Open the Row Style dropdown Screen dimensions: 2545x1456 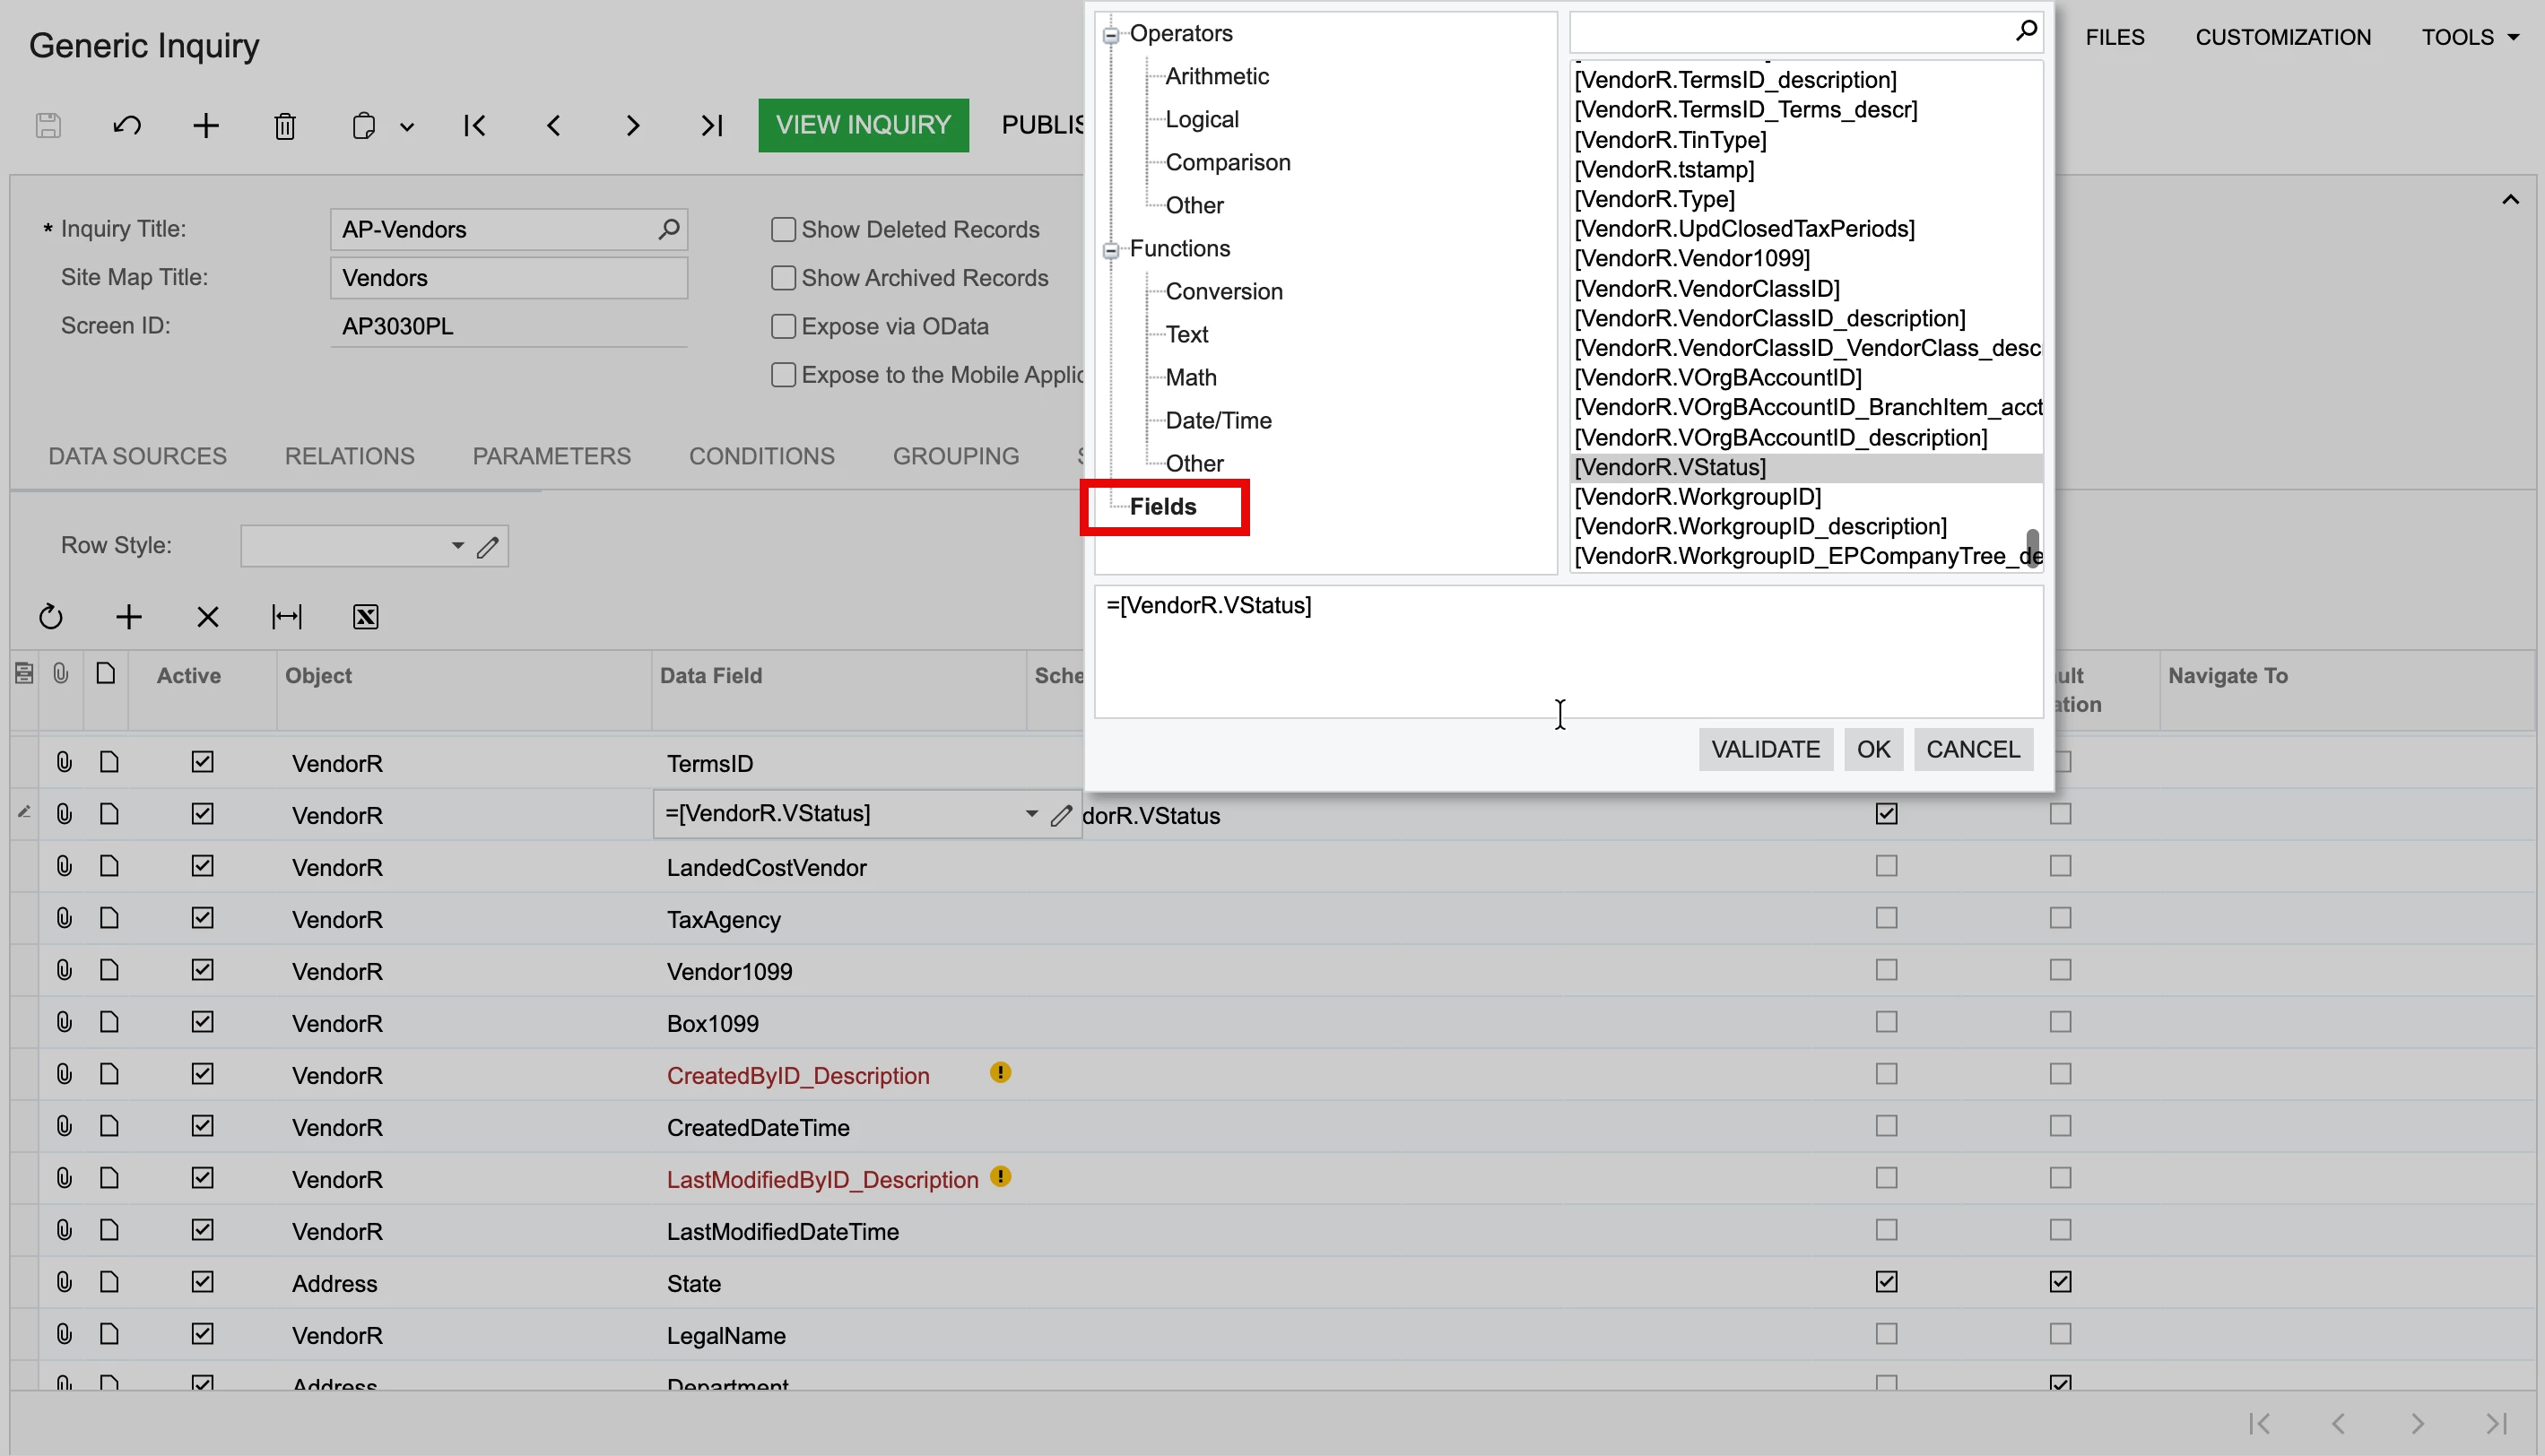(457, 546)
